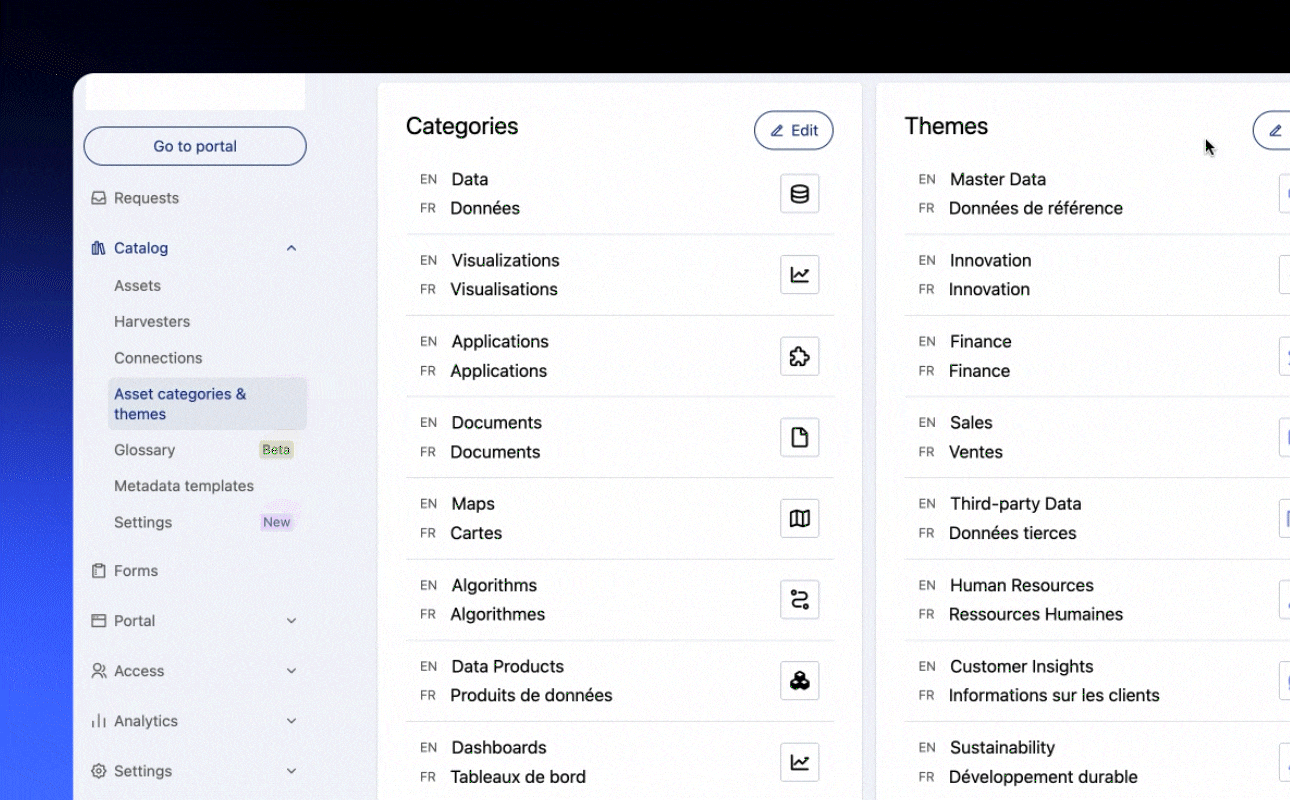
Task: Open Metadata templates in the Catalog menu
Action: point(184,486)
